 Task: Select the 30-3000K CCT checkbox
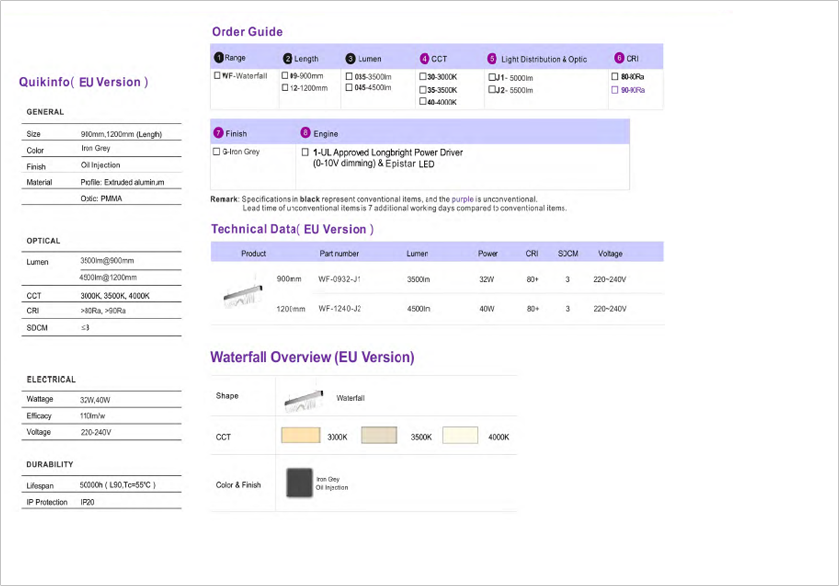coord(423,76)
